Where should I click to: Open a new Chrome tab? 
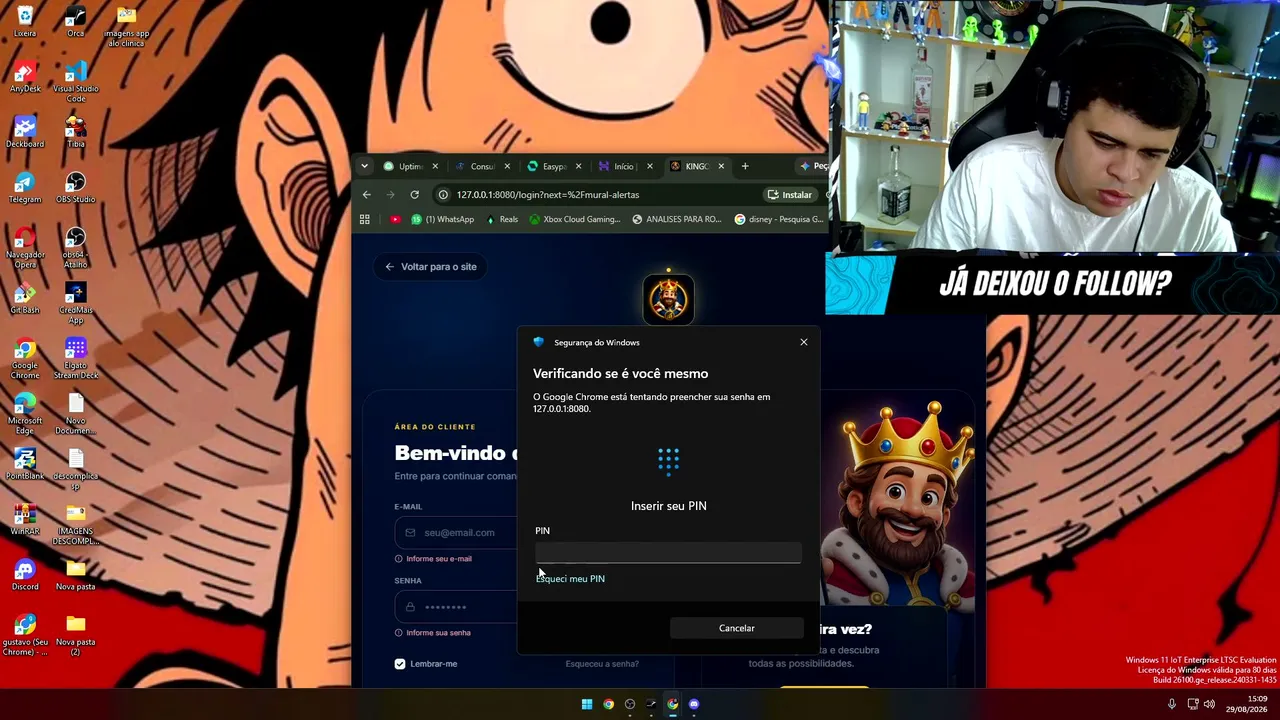[745, 166]
